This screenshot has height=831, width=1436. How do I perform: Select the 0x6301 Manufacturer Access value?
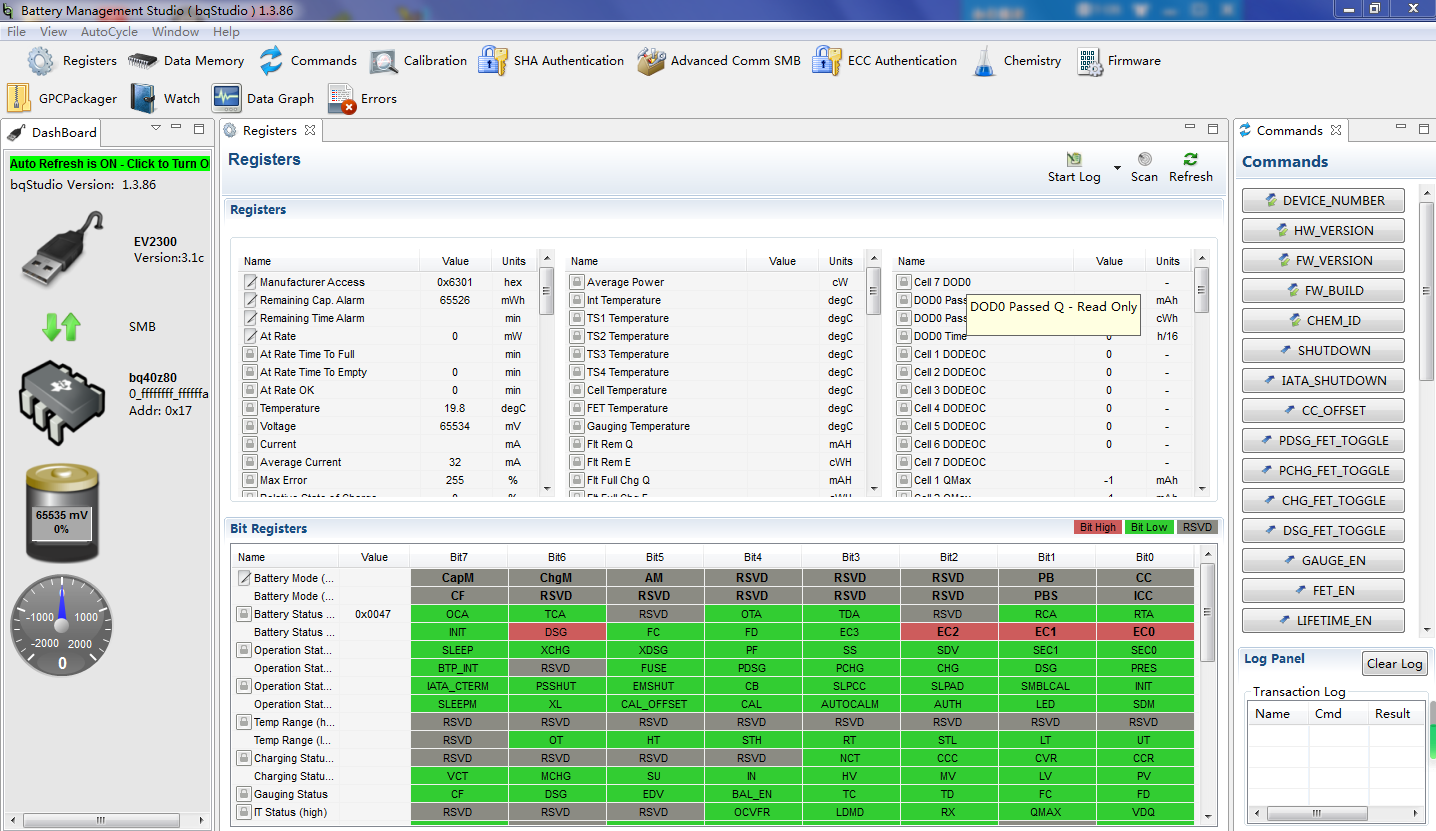(455, 282)
